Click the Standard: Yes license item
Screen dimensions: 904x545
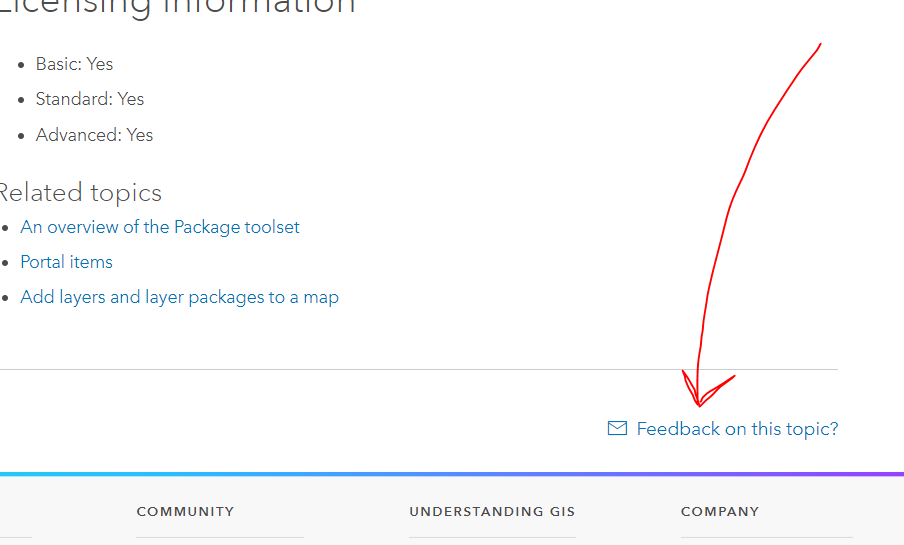[x=90, y=99]
